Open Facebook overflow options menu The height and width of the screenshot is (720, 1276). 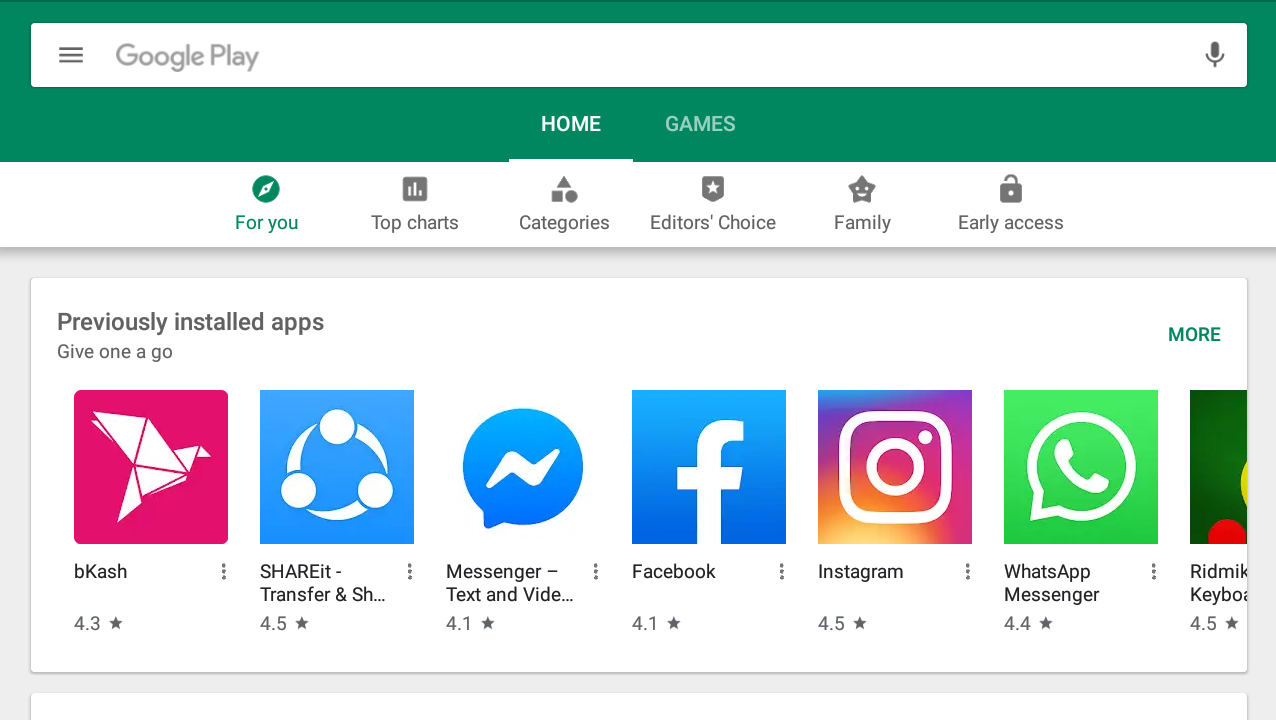(781, 572)
